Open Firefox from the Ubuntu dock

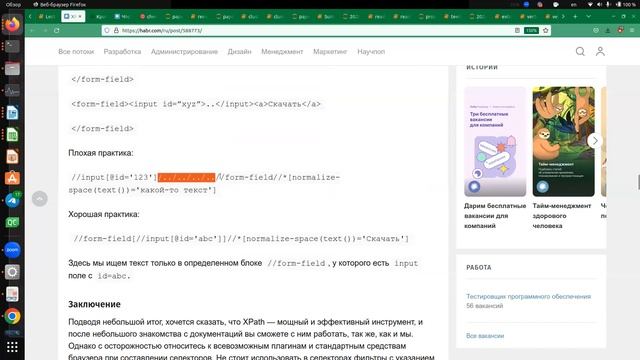click(x=12, y=24)
